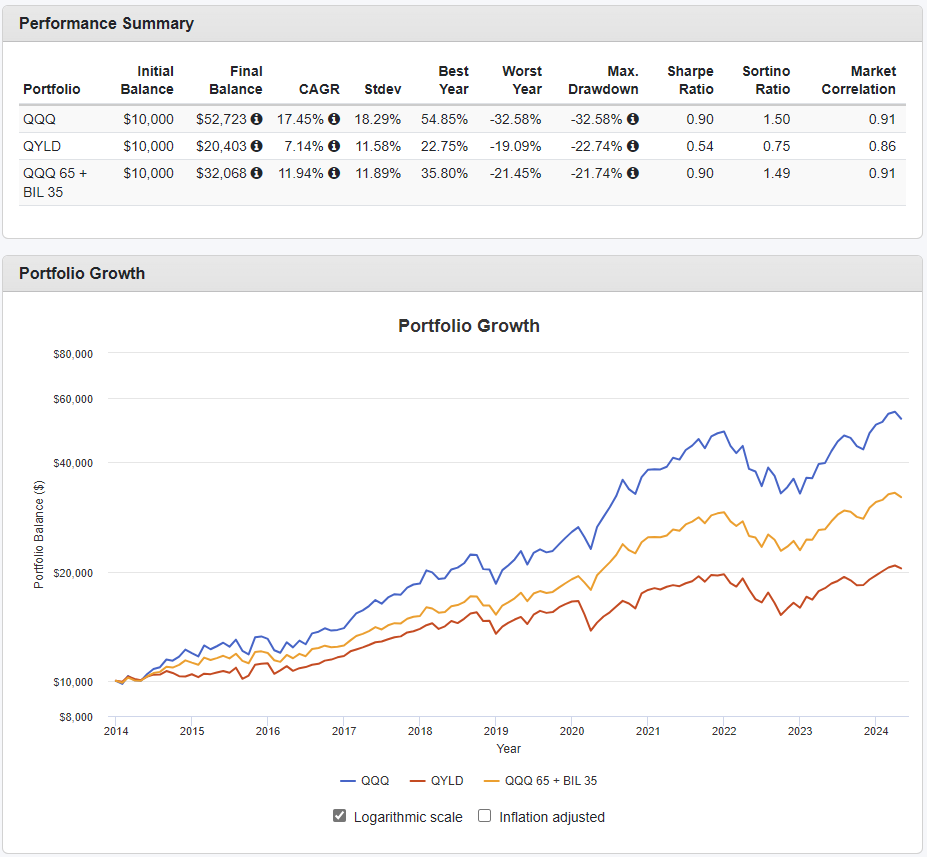Image resolution: width=927 pixels, height=857 pixels.
Task: Click the Year x-axis title
Action: pyautogui.click(x=508, y=749)
